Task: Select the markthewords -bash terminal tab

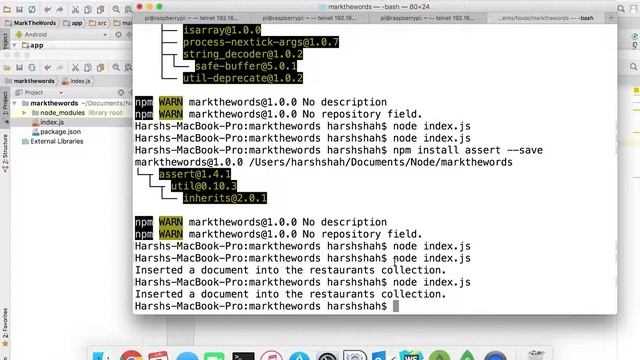Action: (x=545, y=18)
